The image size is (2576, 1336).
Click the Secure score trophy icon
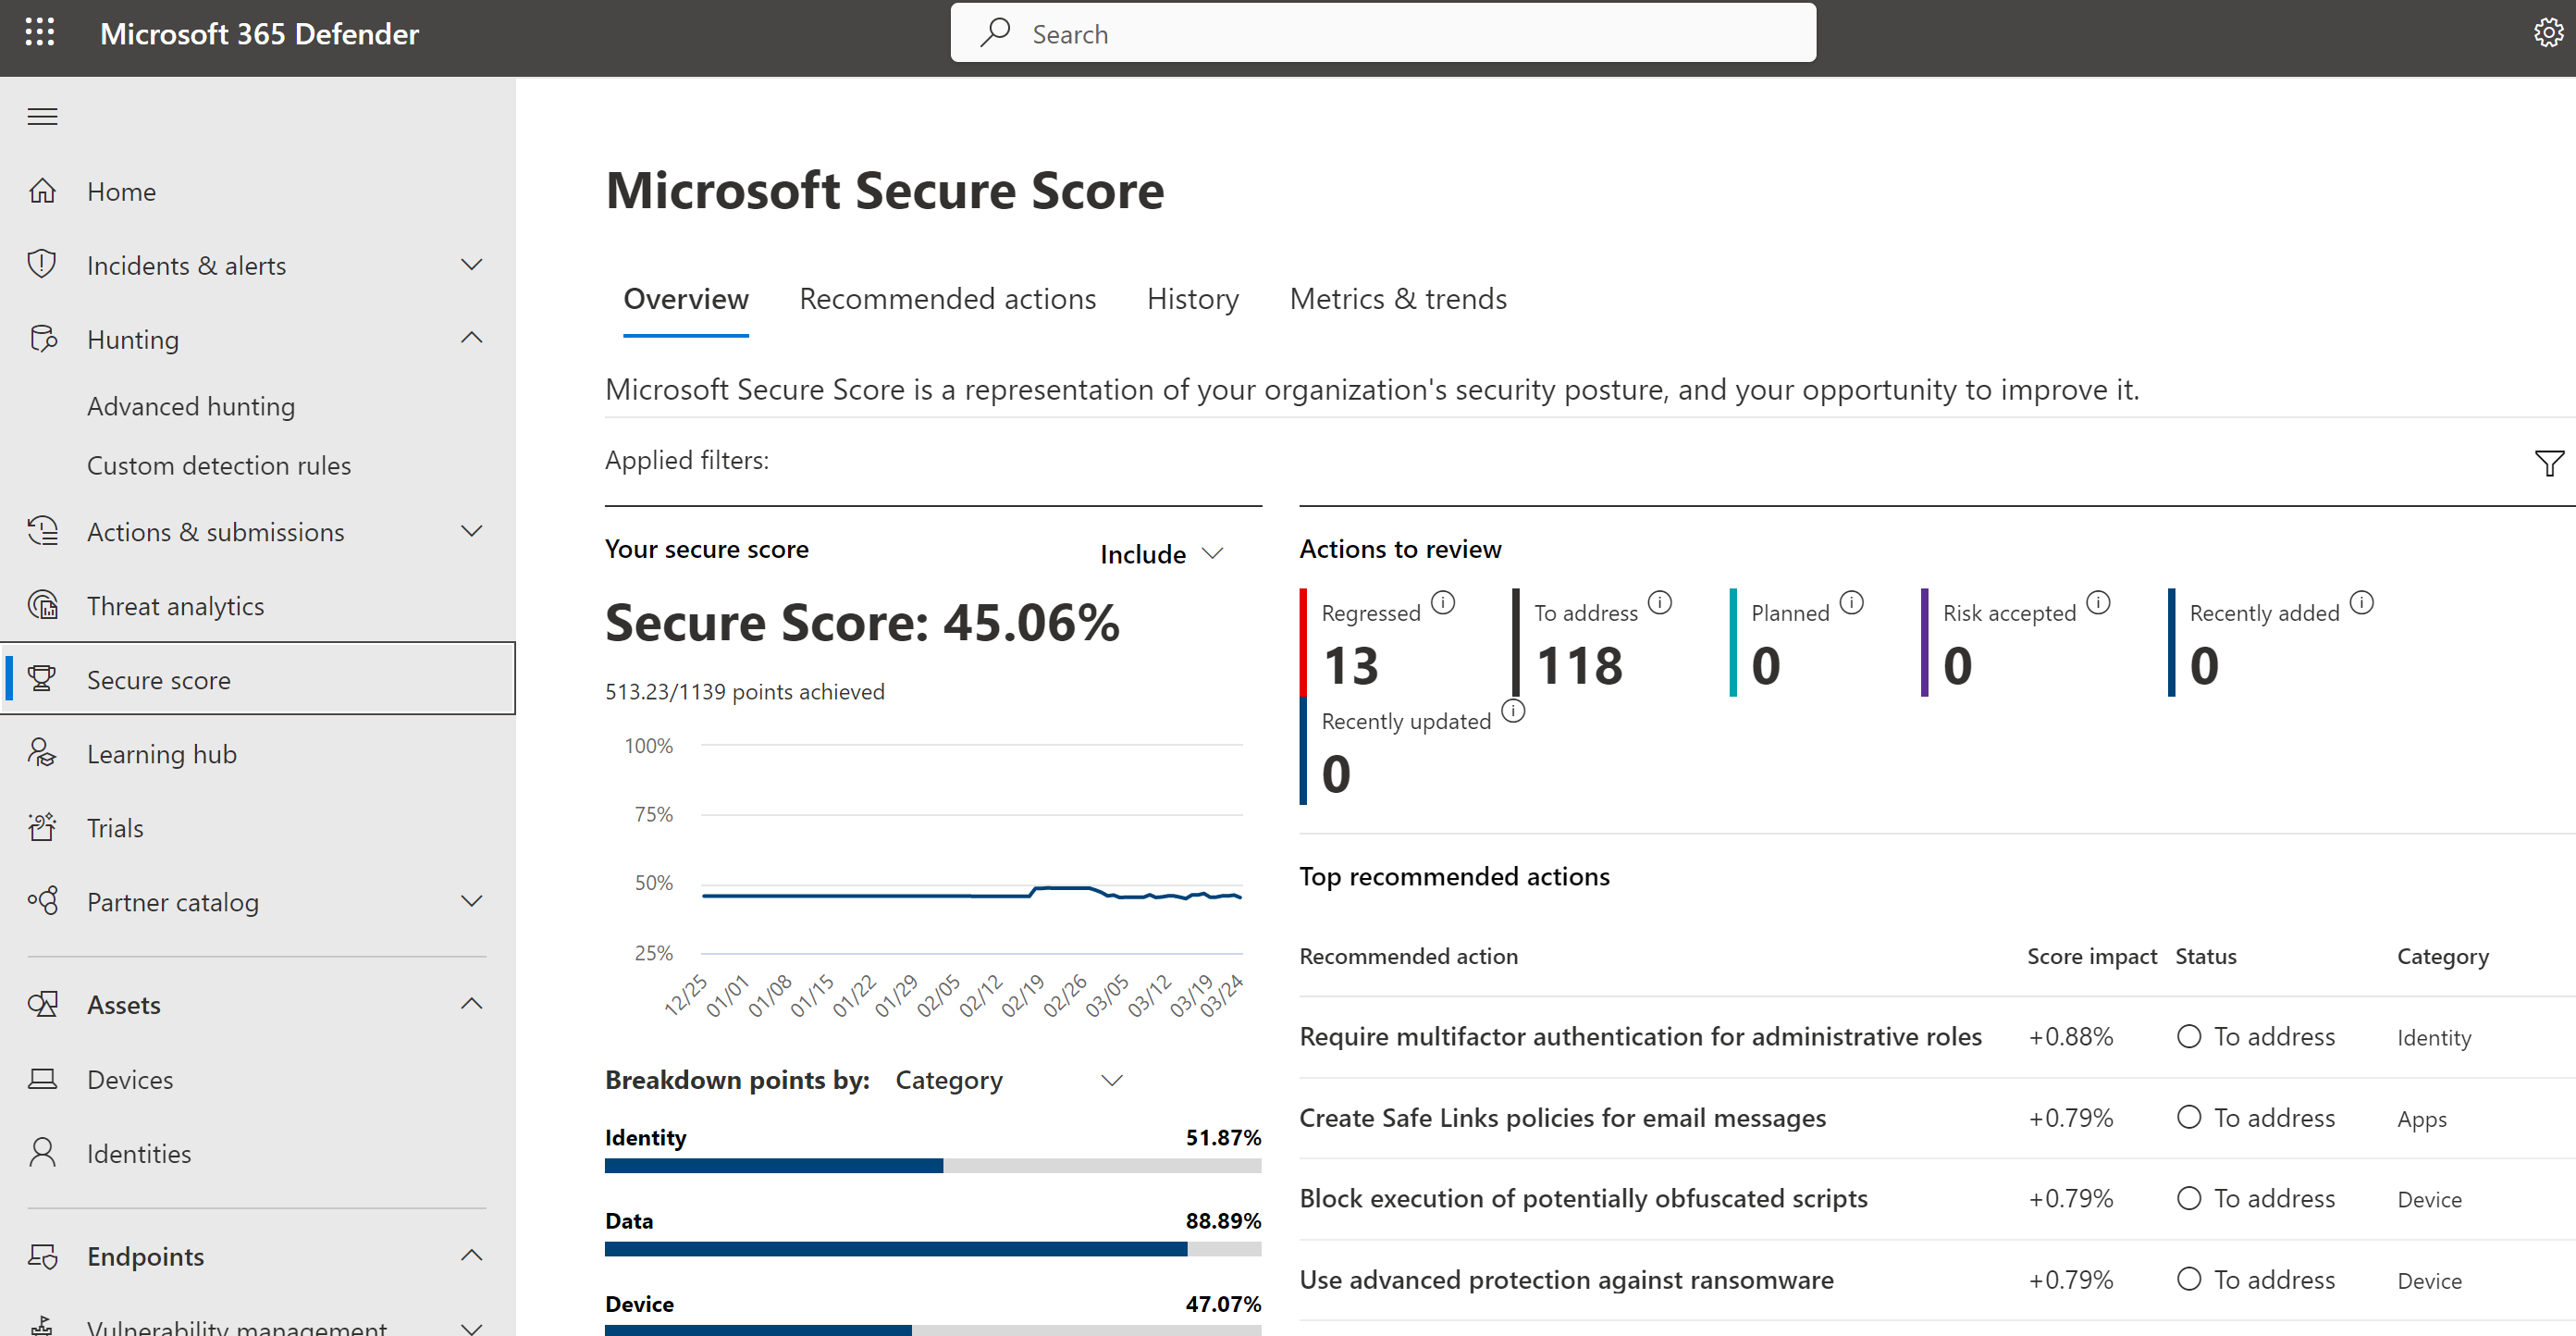[x=42, y=679]
